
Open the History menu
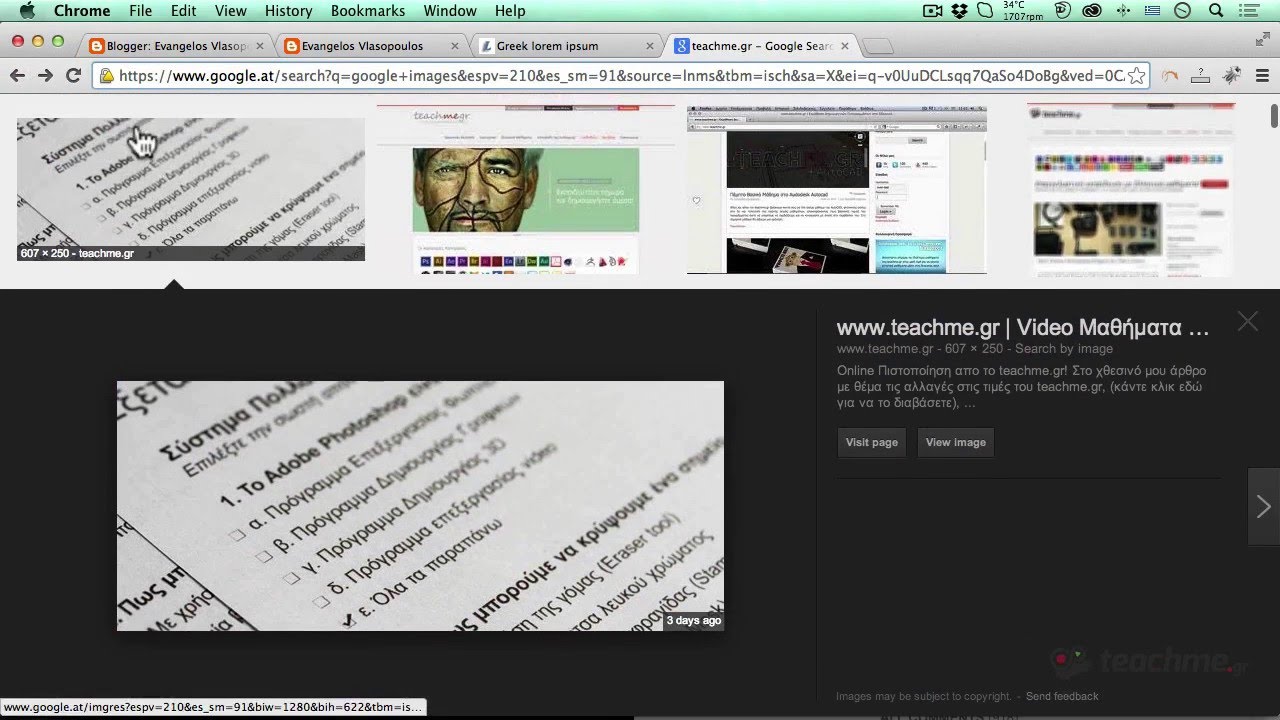coord(289,11)
